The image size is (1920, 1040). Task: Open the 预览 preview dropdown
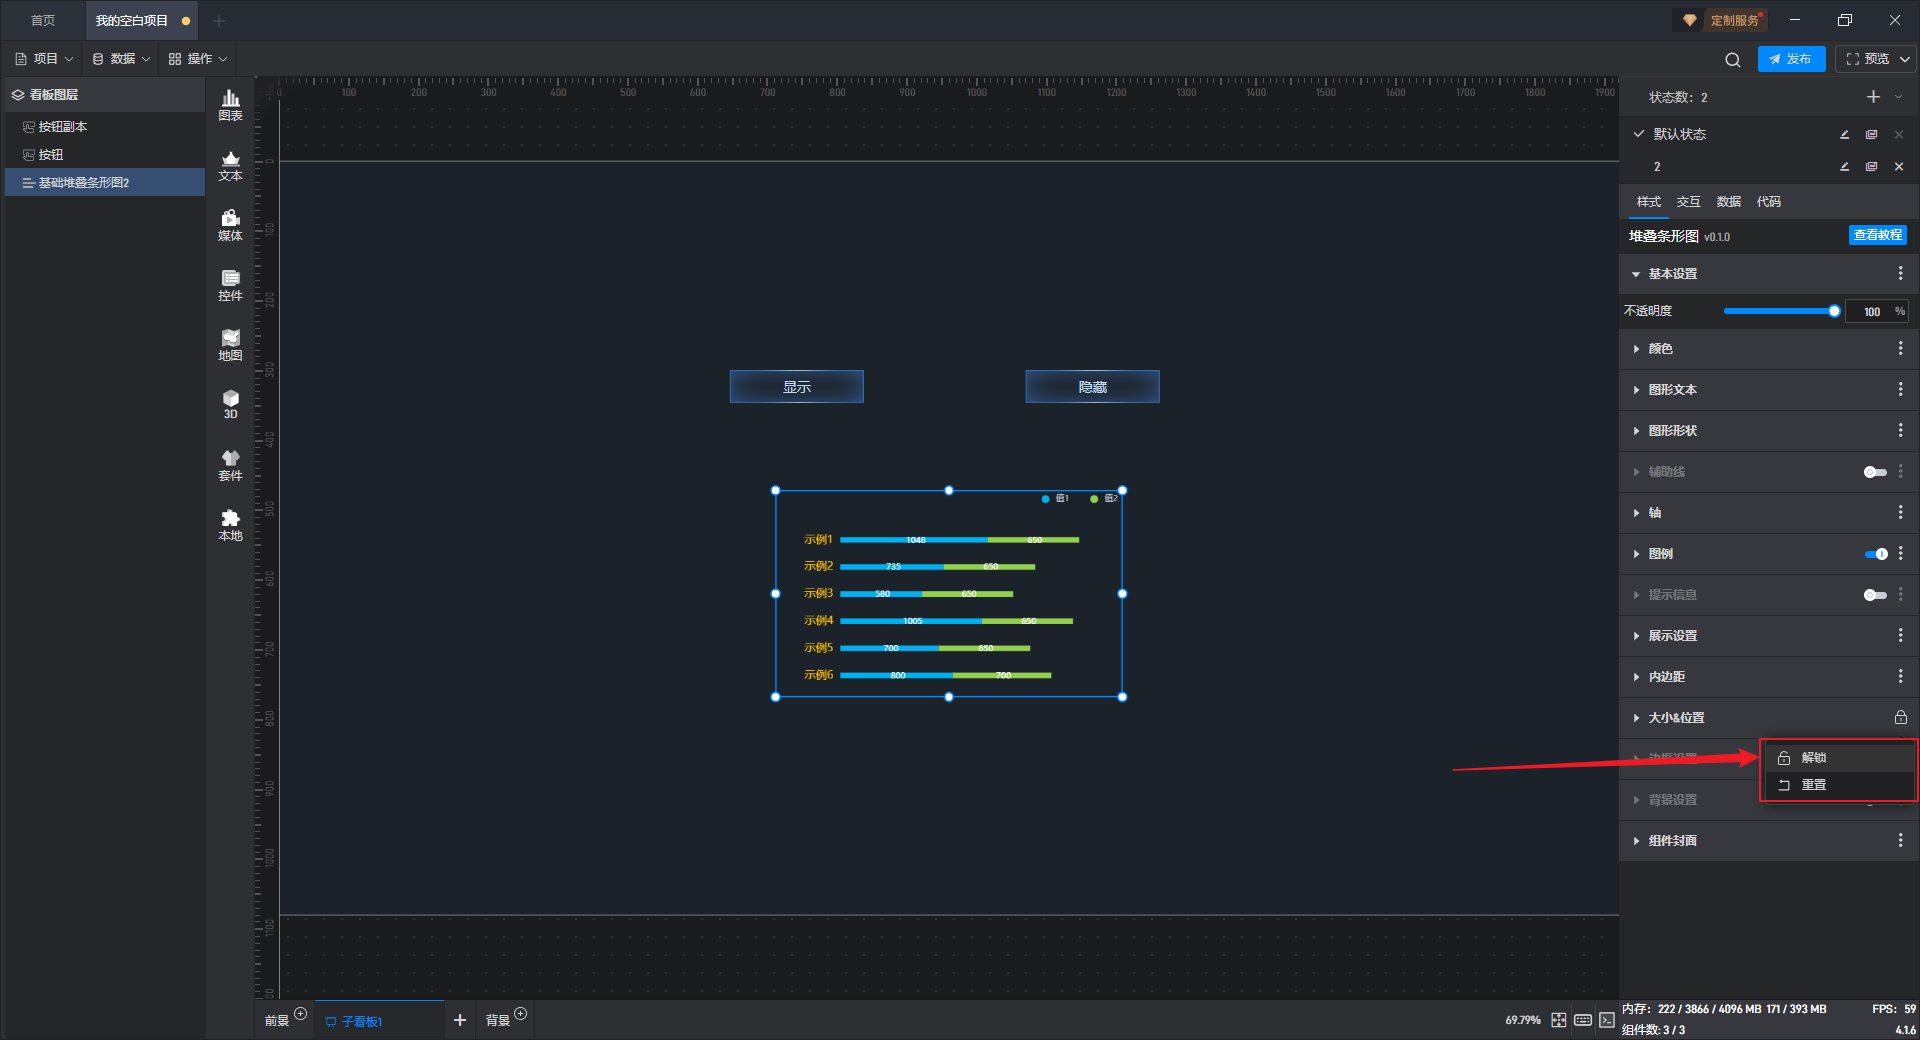pos(1905,59)
